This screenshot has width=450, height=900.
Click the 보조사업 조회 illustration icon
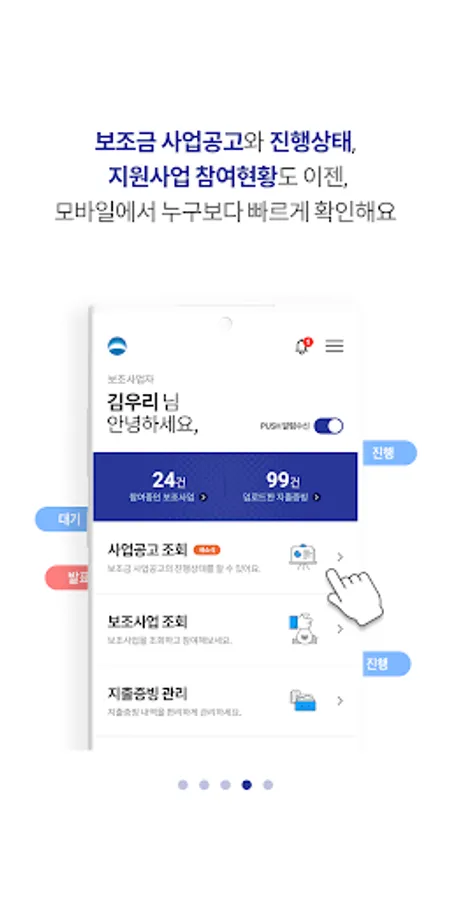(302, 629)
